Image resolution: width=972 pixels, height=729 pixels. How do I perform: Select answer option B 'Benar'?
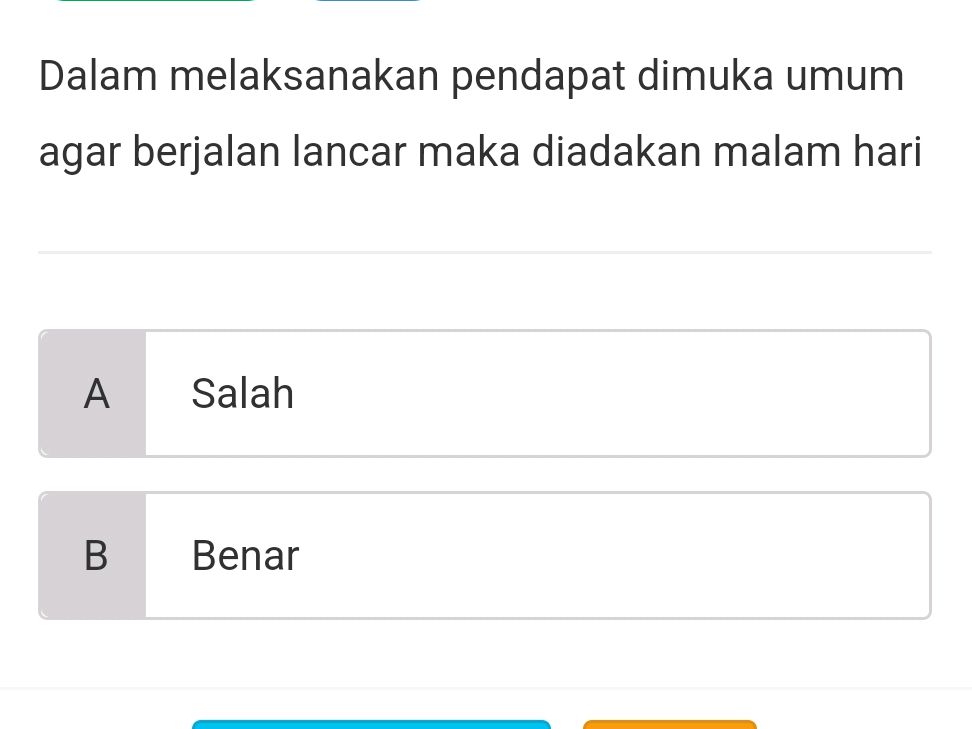point(485,555)
